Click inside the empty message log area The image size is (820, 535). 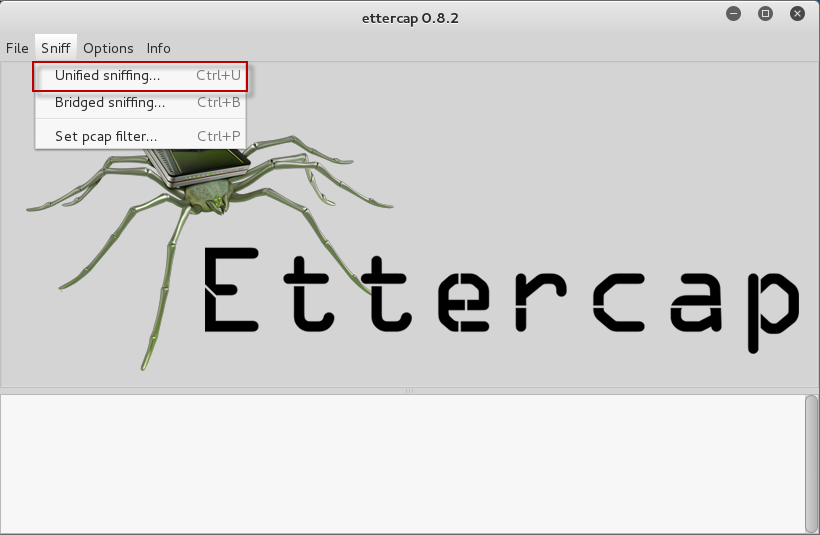point(403,464)
